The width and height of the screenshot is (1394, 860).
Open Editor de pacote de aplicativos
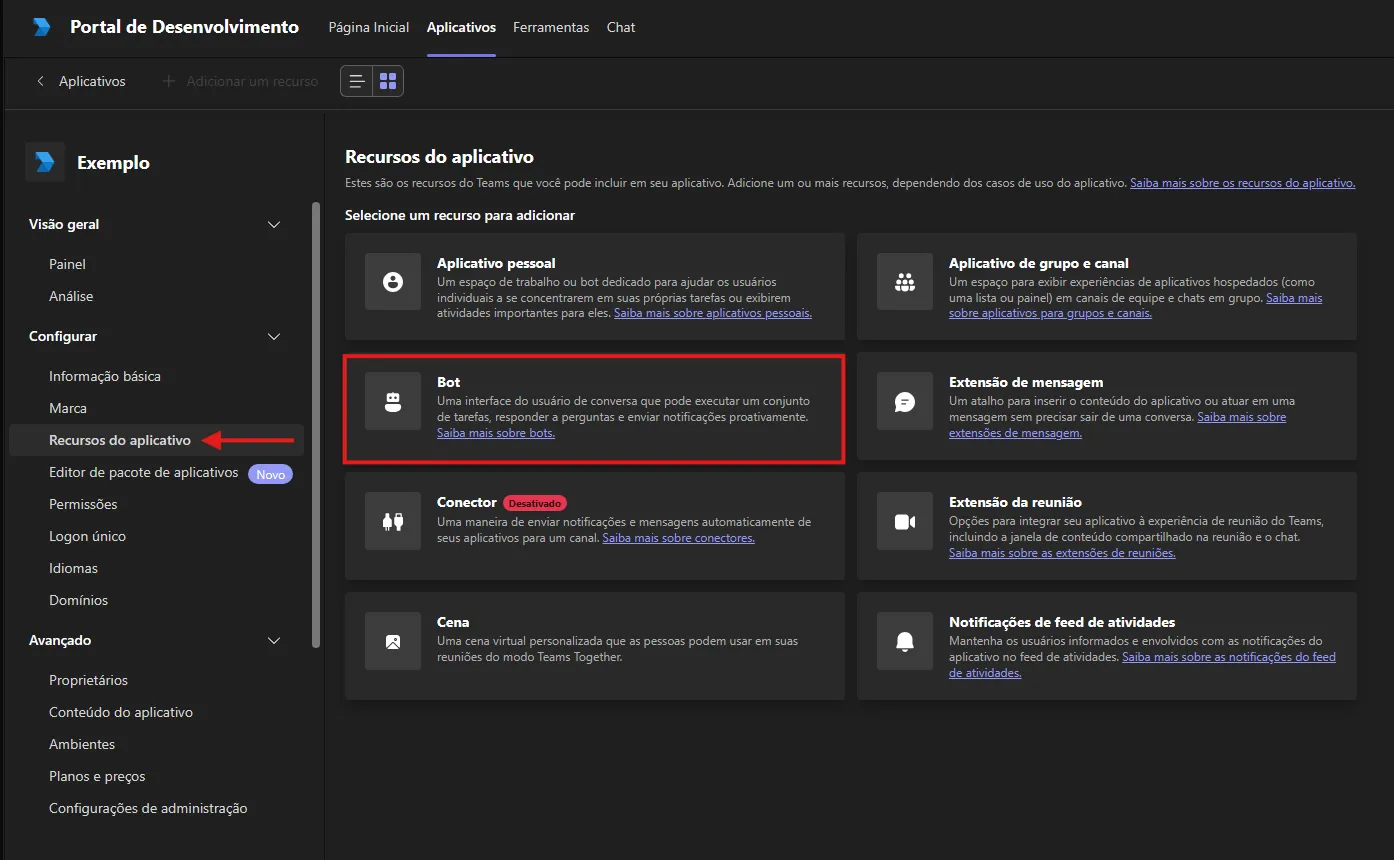[144, 472]
